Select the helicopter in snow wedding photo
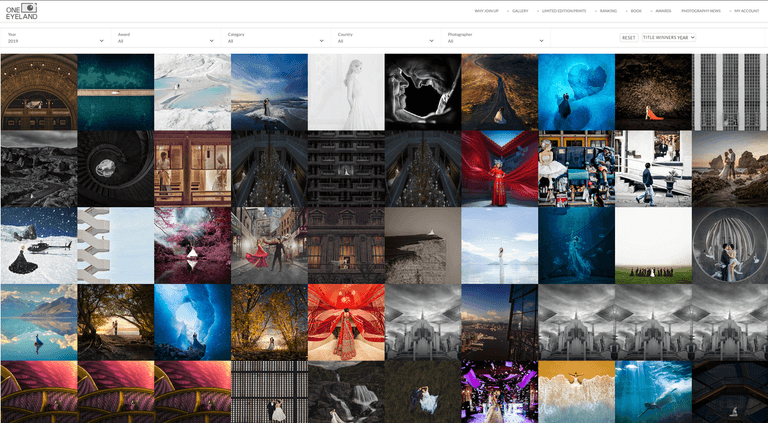This screenshot has height=423, width=768. point(38,245)
